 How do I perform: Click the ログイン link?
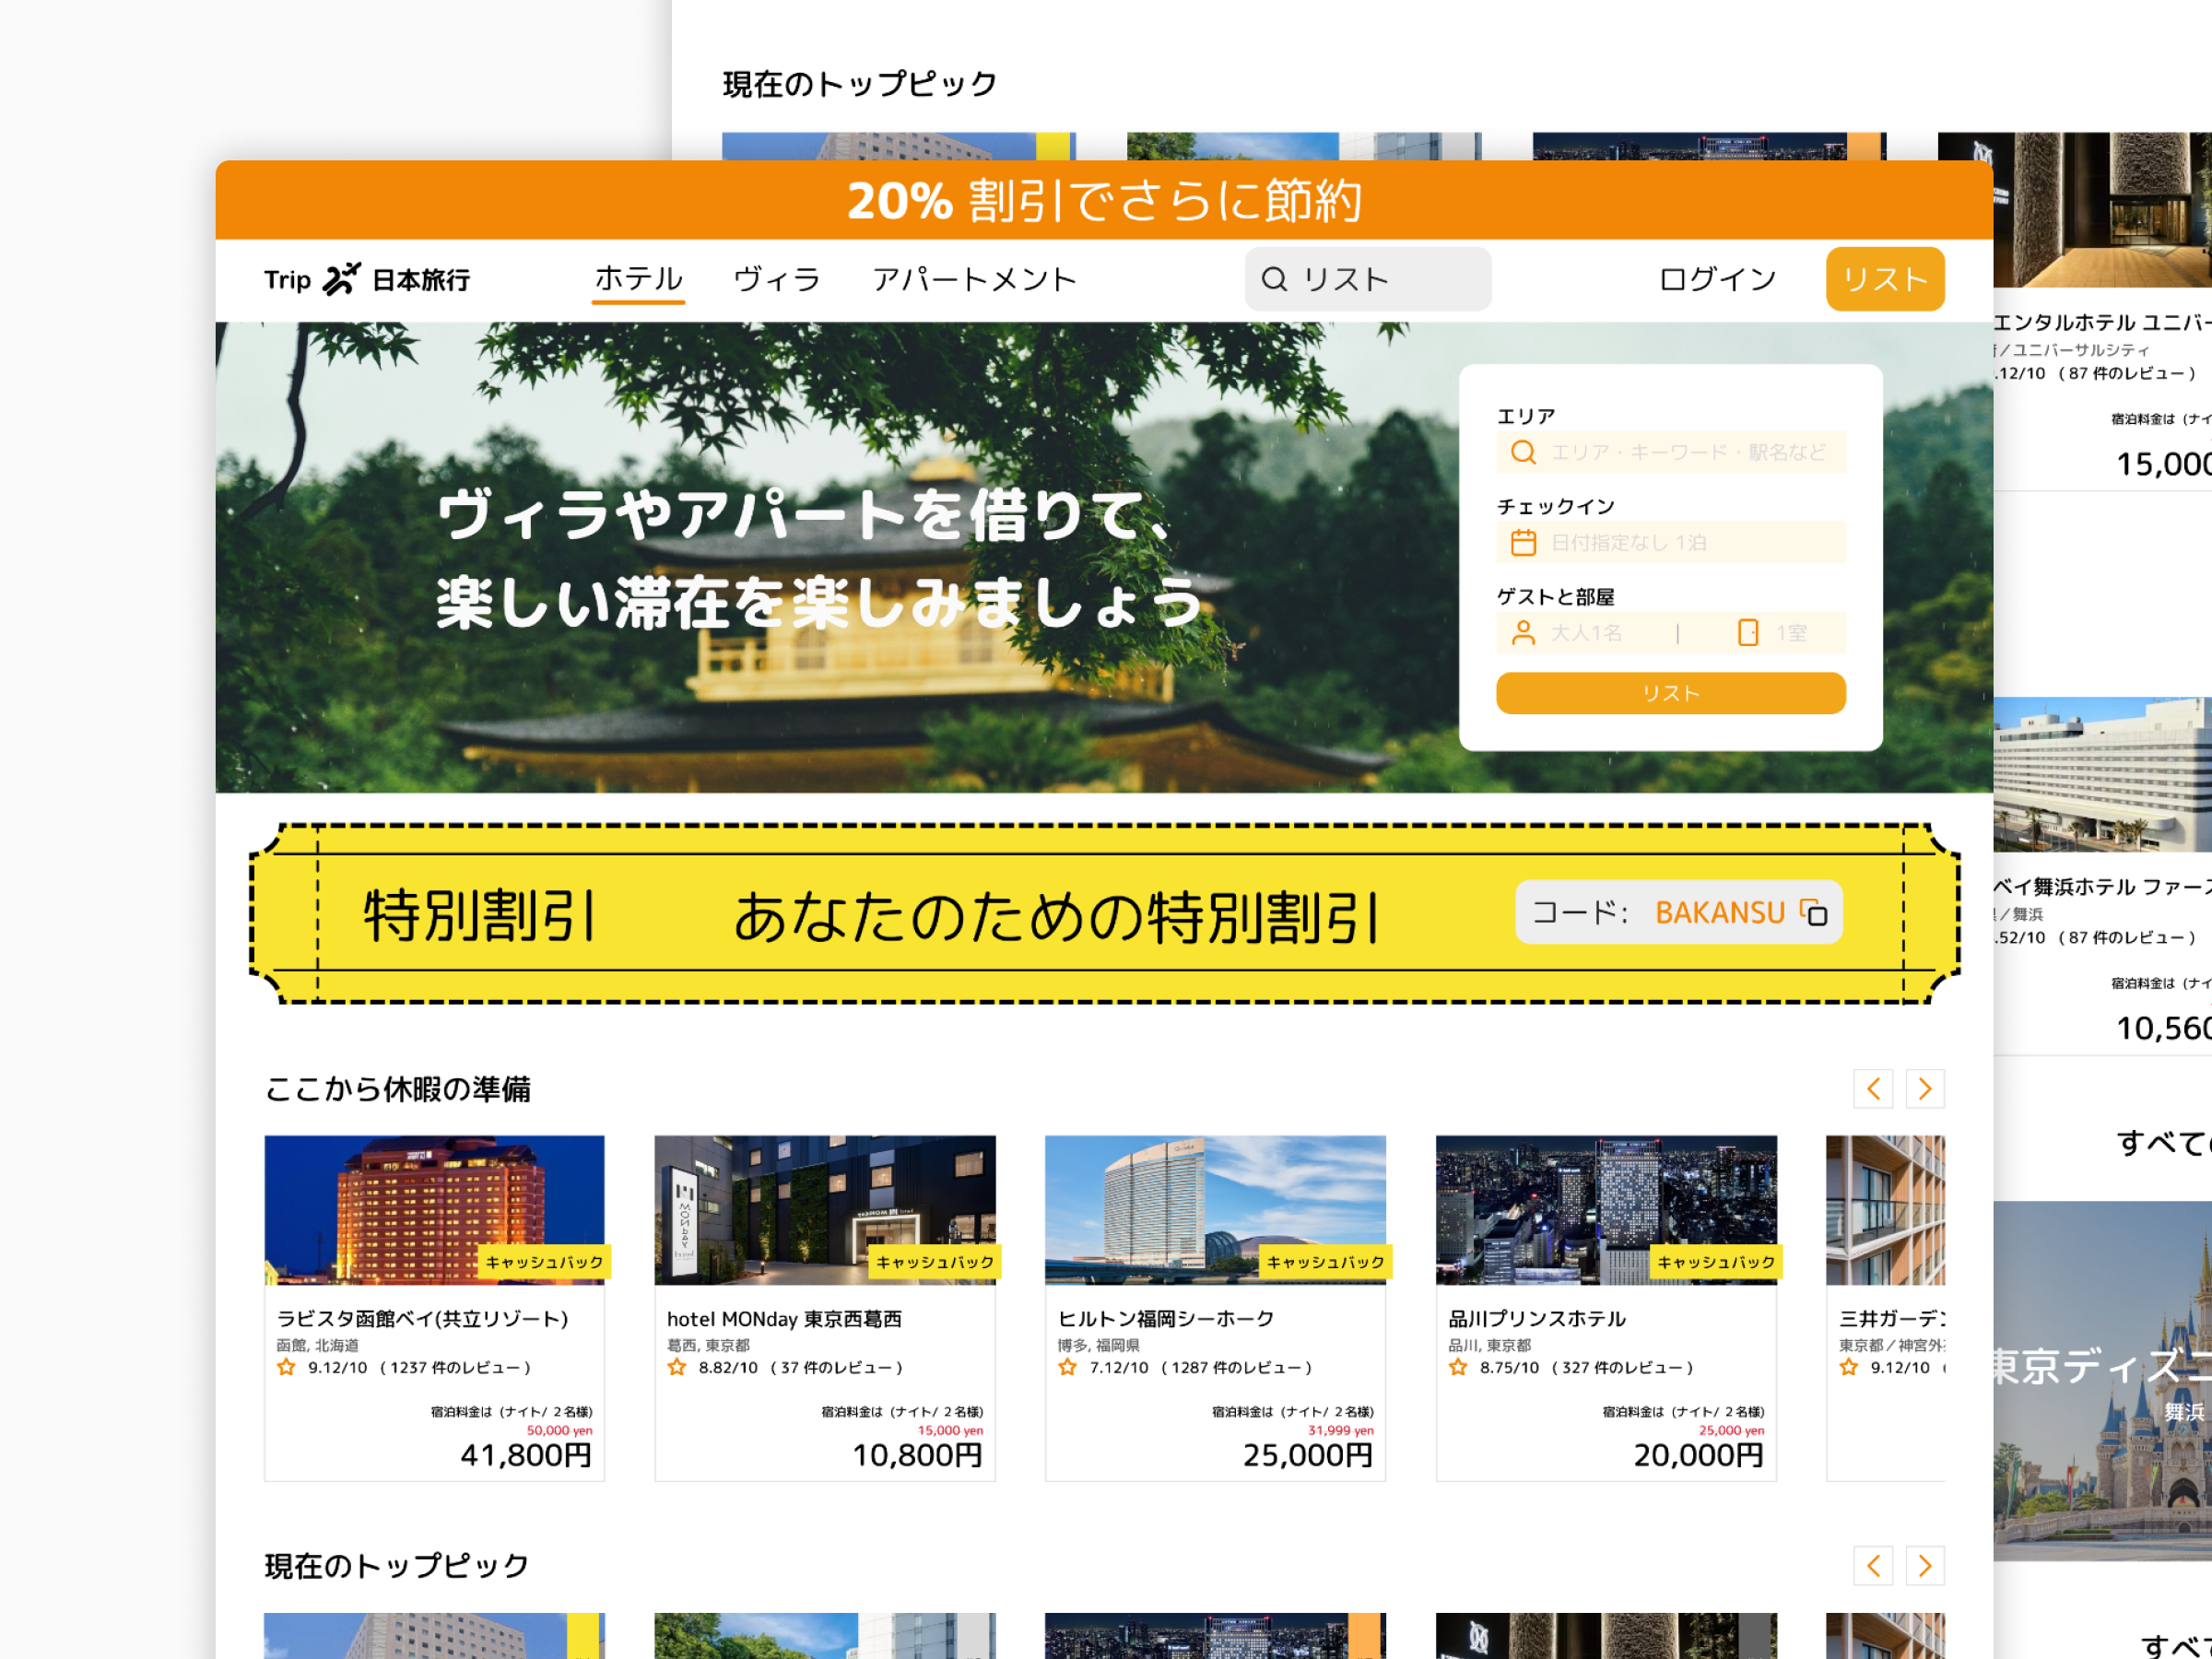[1716, 279]
